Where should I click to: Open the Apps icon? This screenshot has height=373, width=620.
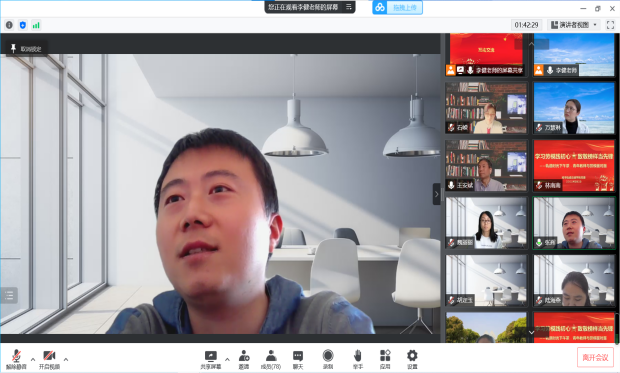pyautogui.click(x=385, y=359)
